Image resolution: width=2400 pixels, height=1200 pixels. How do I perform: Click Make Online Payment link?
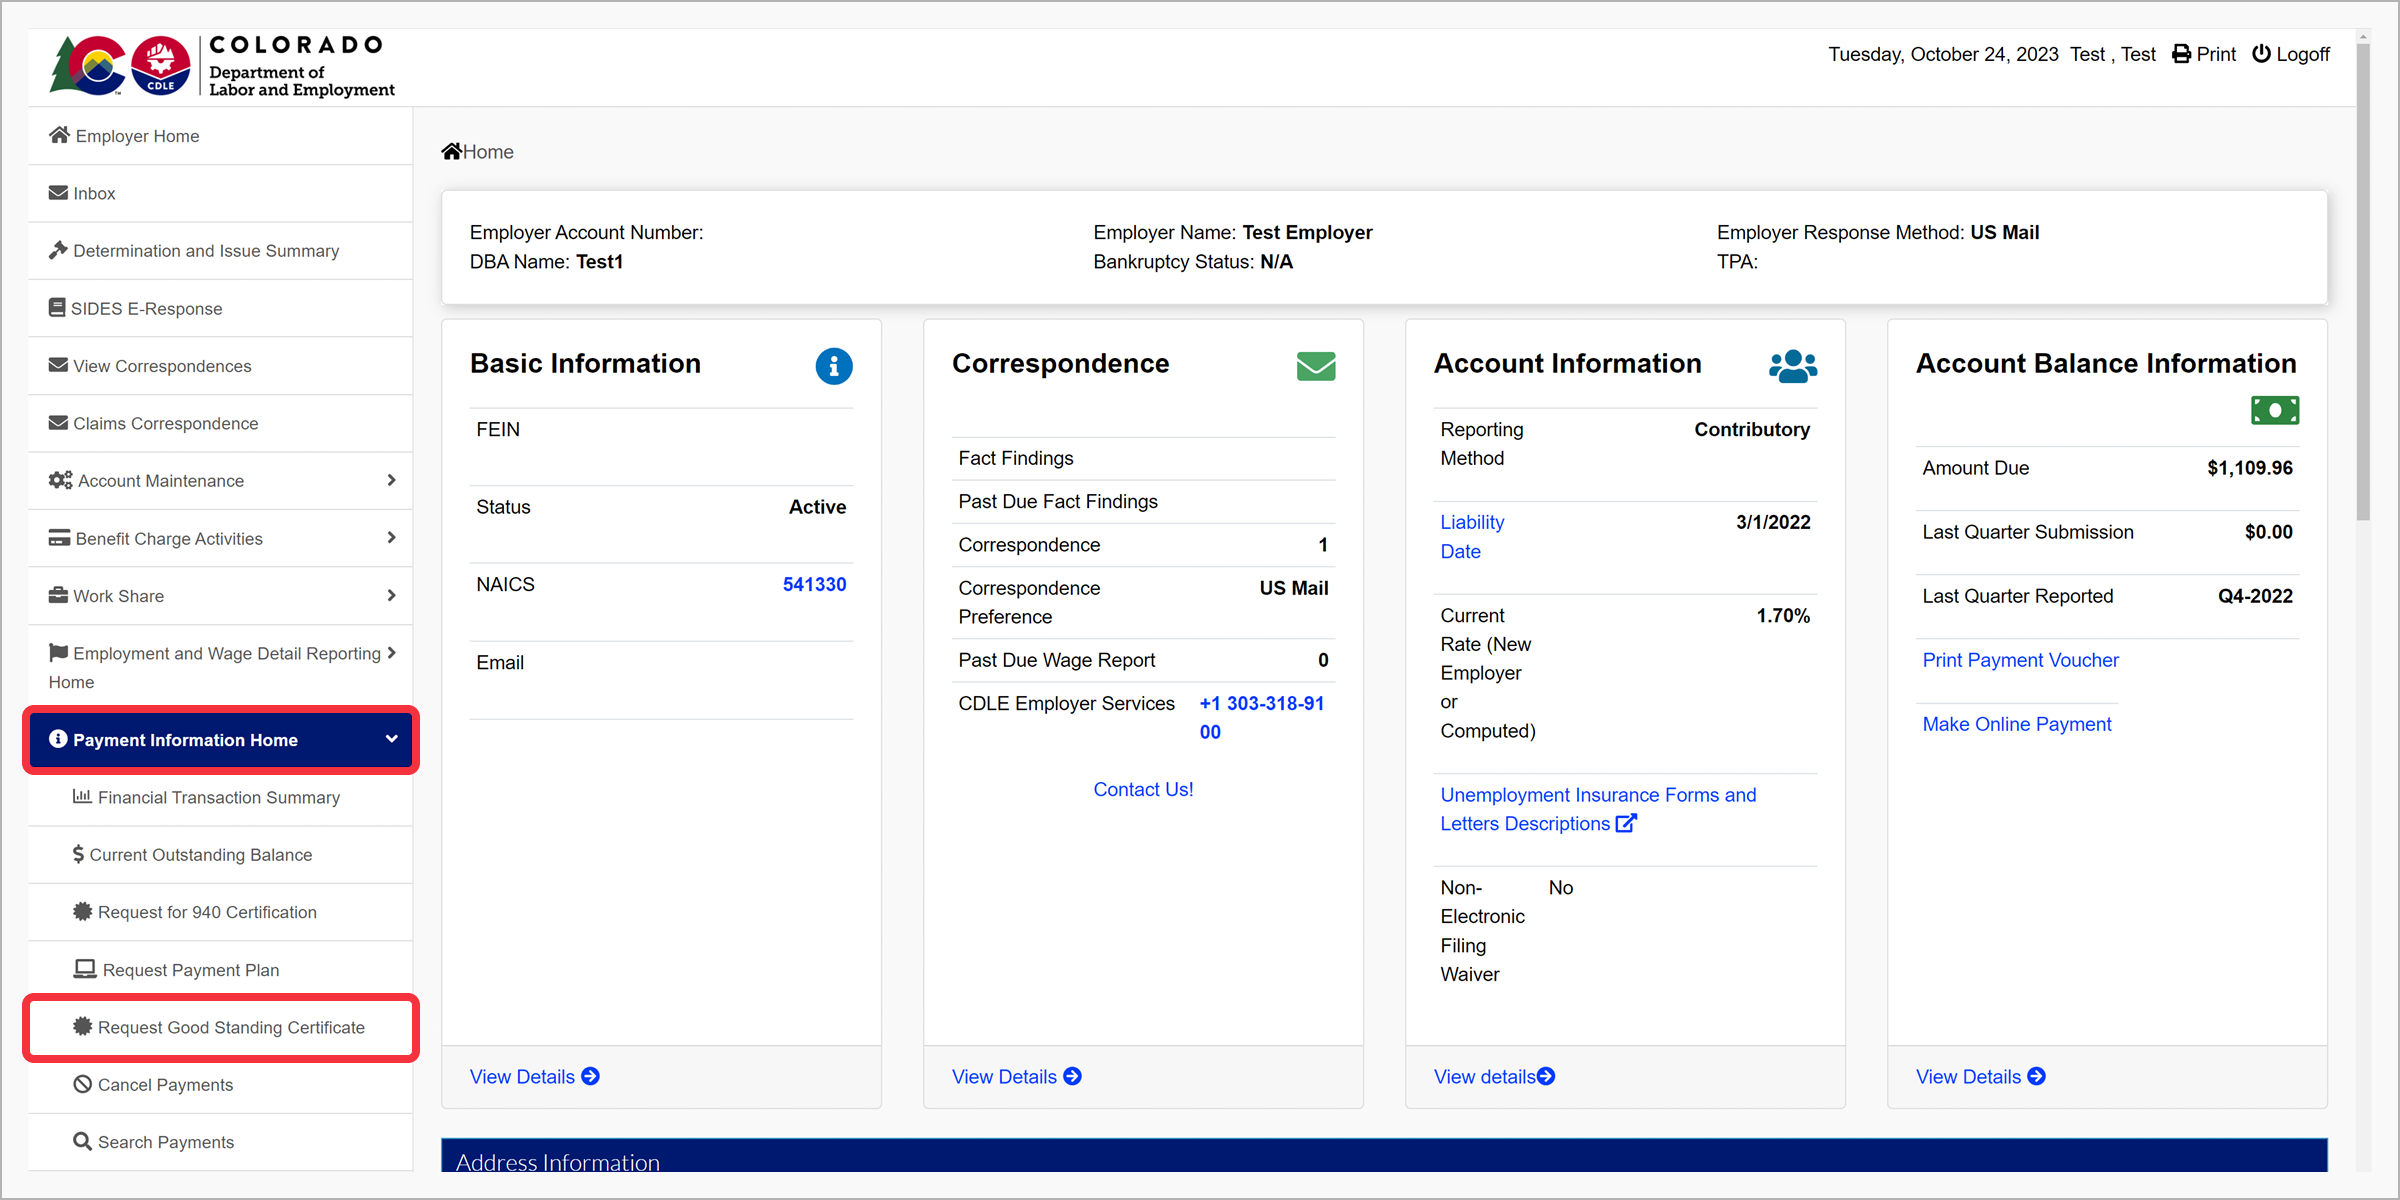click(x=2016, y=724)
